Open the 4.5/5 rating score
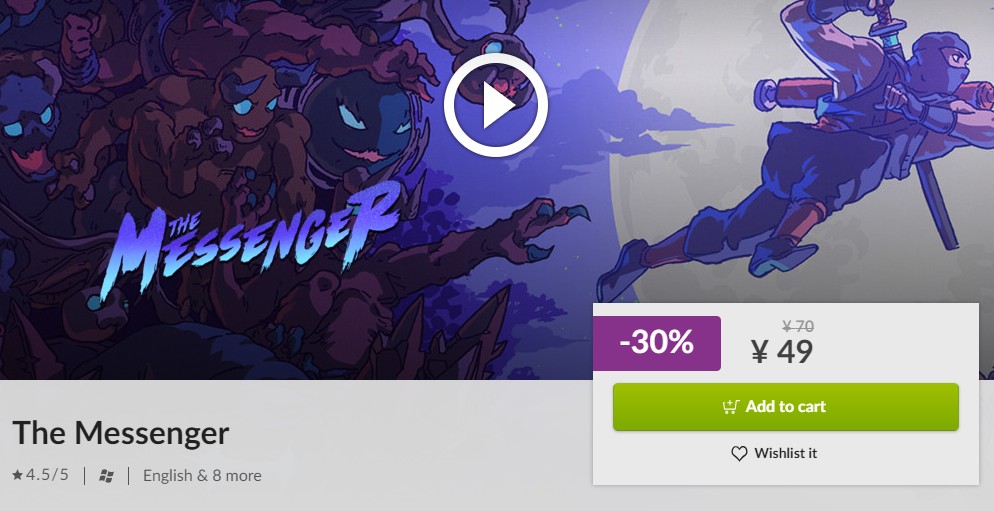Image resolution: width=994 pixels, height=511 pixels. [x=47, y=474]
